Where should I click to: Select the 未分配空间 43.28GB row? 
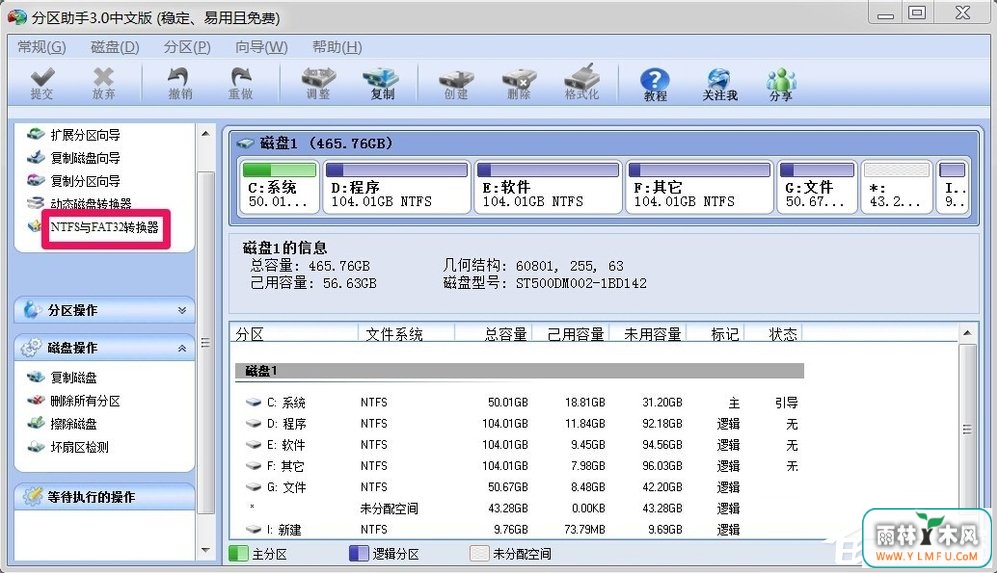click(519, 508)
